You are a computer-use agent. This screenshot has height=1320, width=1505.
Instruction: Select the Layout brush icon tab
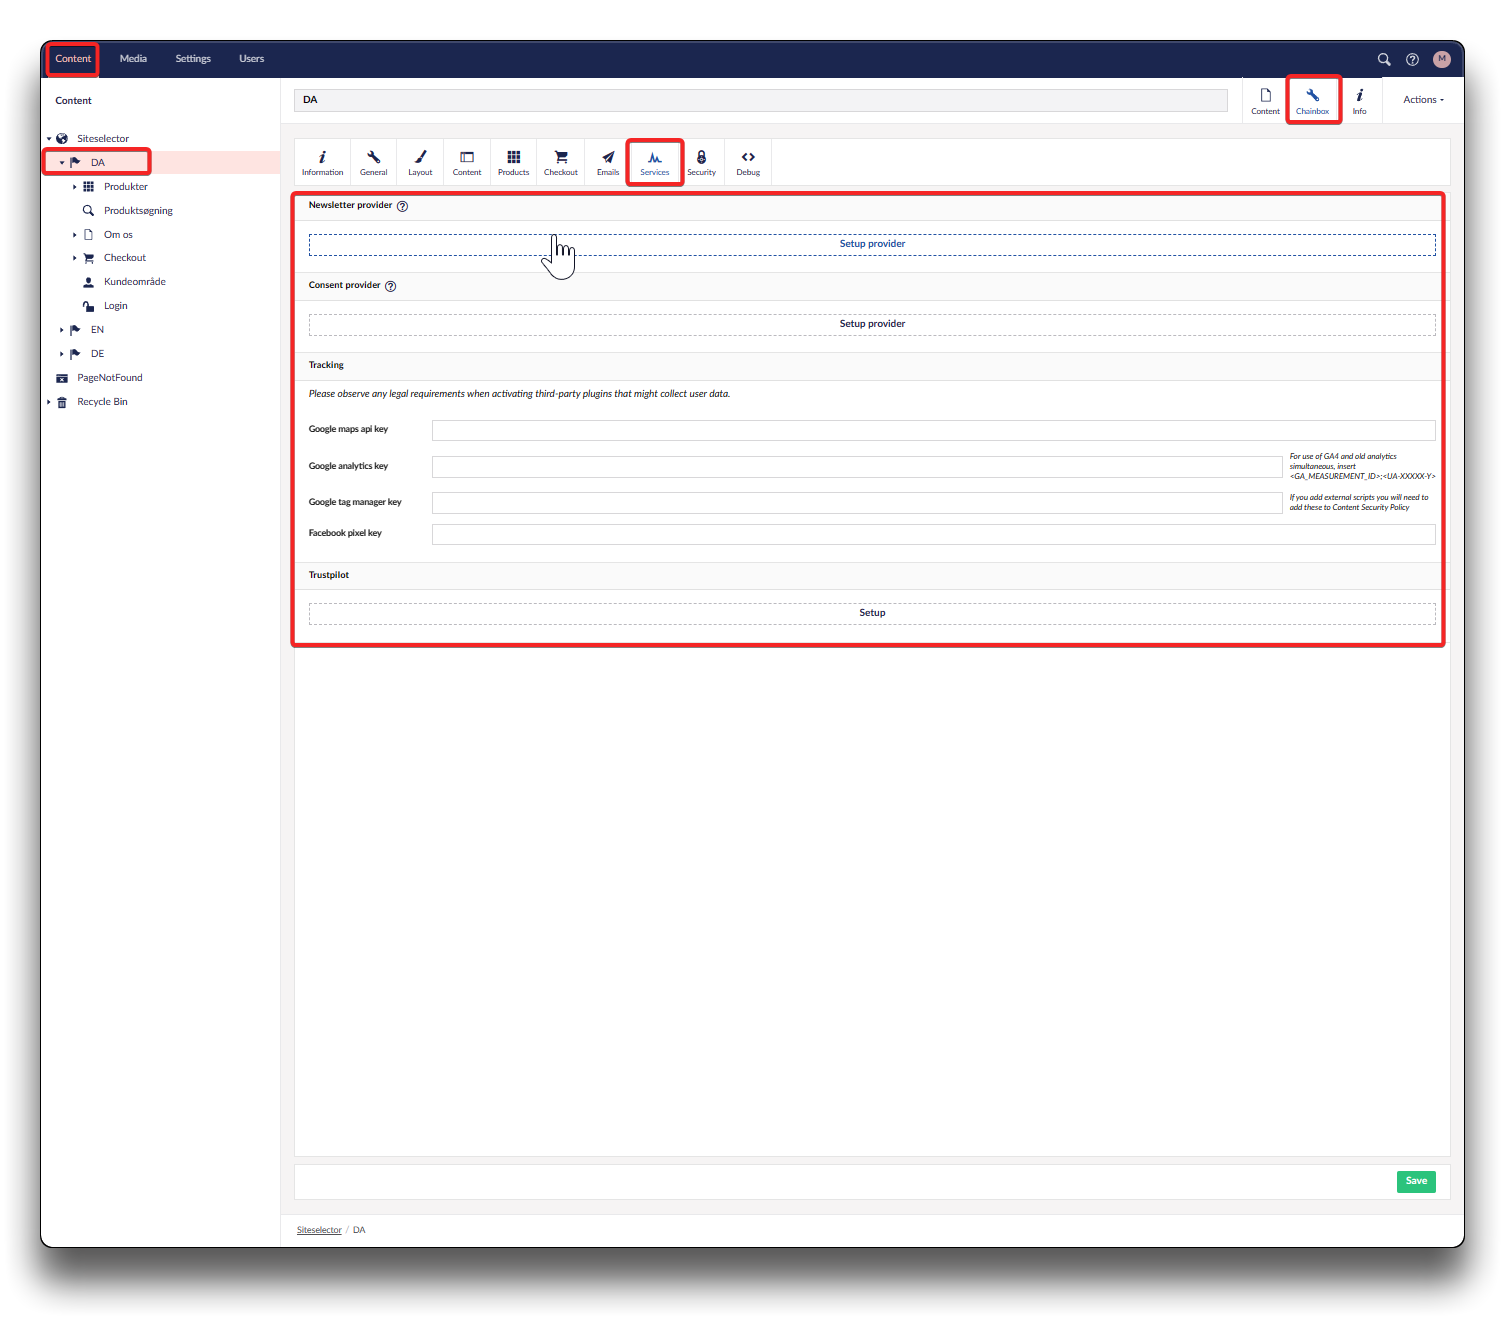pos(420,162)
